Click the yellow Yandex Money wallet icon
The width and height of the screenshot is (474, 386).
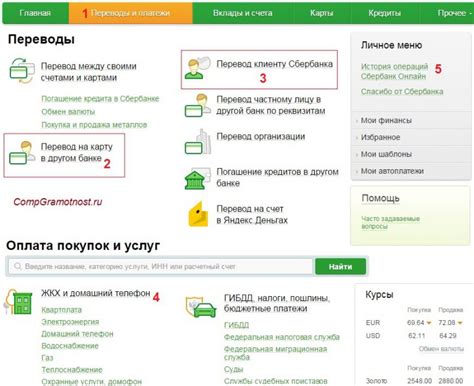coord(198,214)
